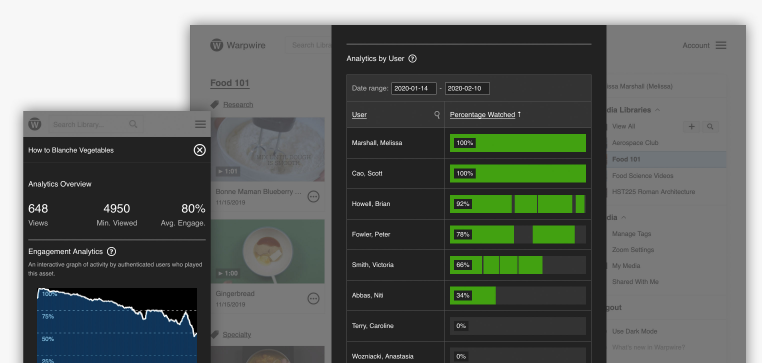Open options menu for Gingerbread video
Screen dimensions: 762x363
(x=313, y=298)
